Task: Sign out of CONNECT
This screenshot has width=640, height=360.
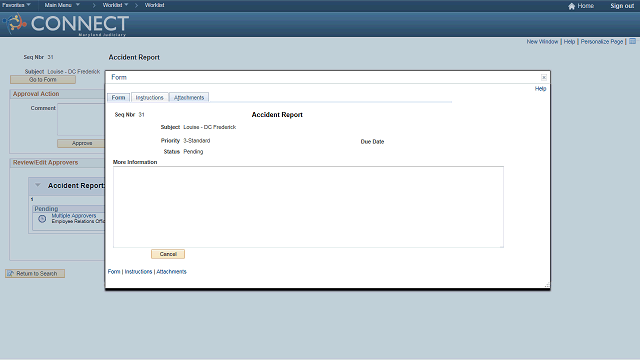Action: pyautogui.click(x=622, y=6)
